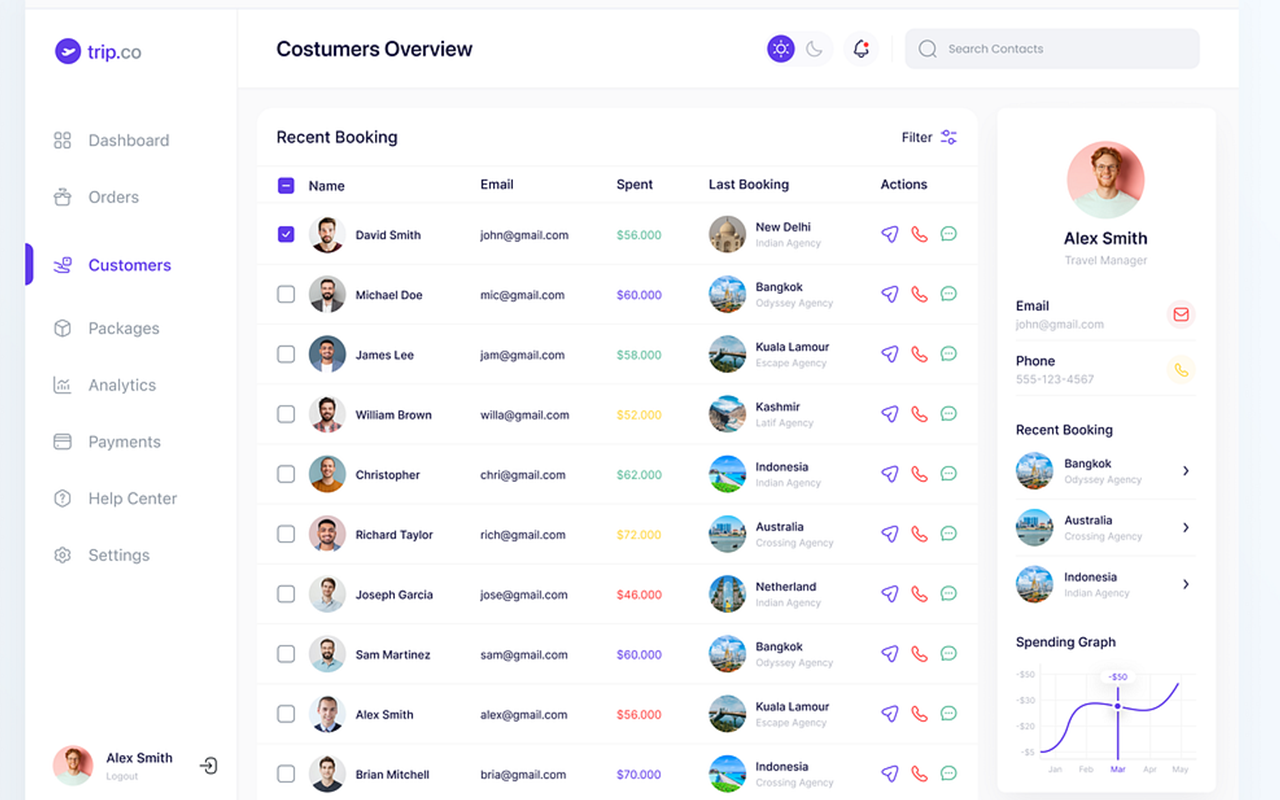The height and width of the screenshot is (800, 1280).
Task: Check the William Brown row checkbox
Action: tap(286, 414)
